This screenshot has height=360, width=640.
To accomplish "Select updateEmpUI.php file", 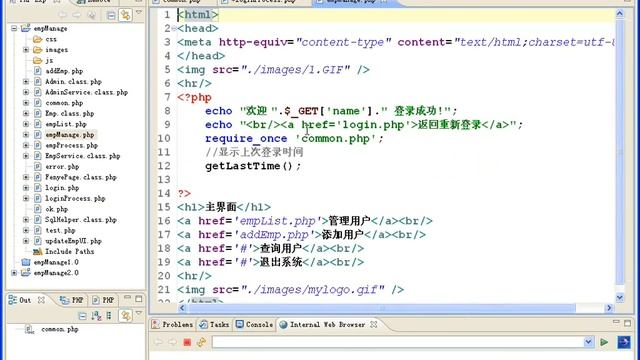I will click(73, 241).
